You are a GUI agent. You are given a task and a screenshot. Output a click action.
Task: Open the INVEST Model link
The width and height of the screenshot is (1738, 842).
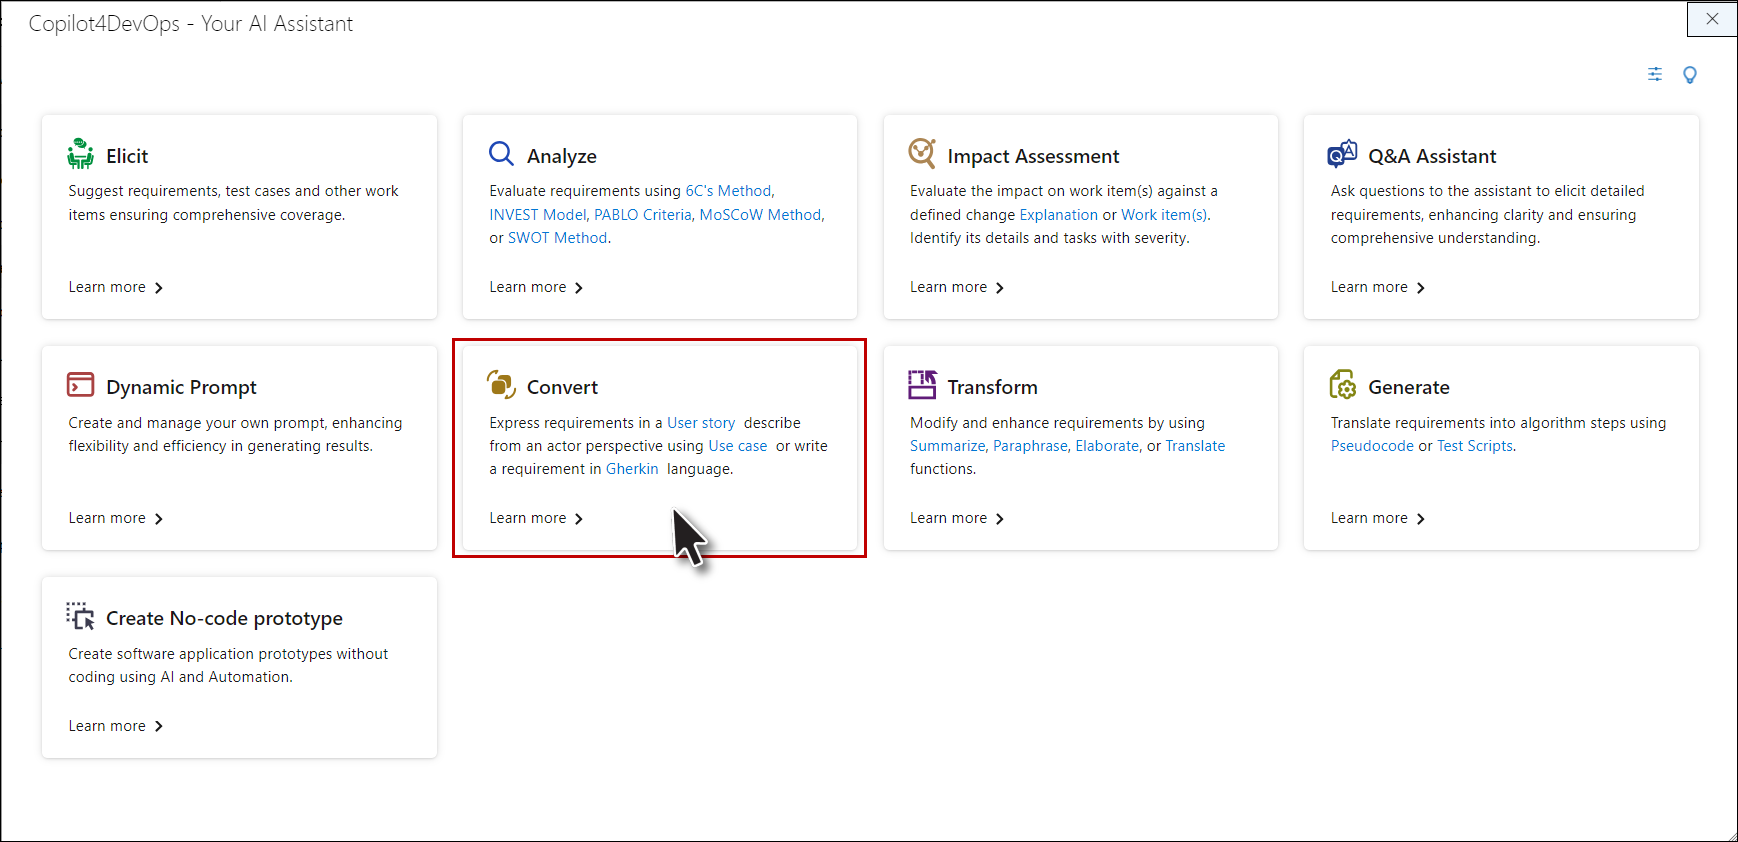(x=537, y=215)
